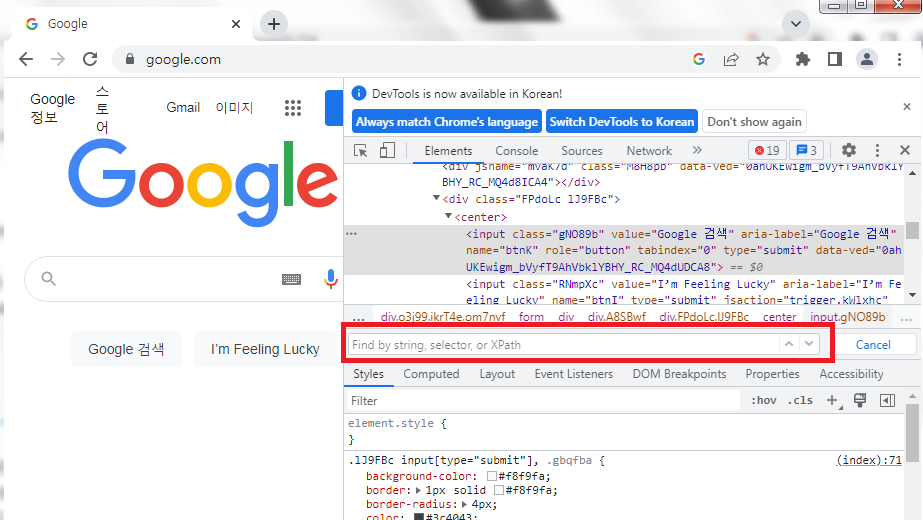Open a new browser tab
Image resolution: width=923 pixels, height=520 pixels.
click(274, 24)
